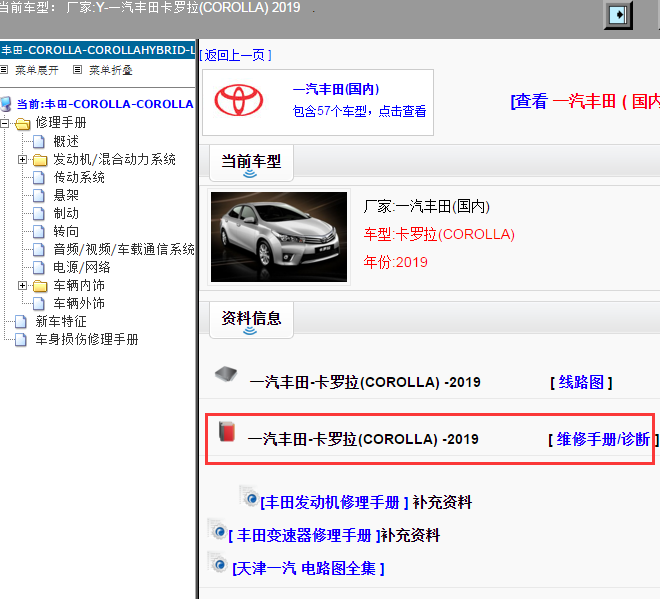This screenshot has width=660, height=599.
Task: Click the Corolla car thumbnail image
Action: tap(279, 237)
